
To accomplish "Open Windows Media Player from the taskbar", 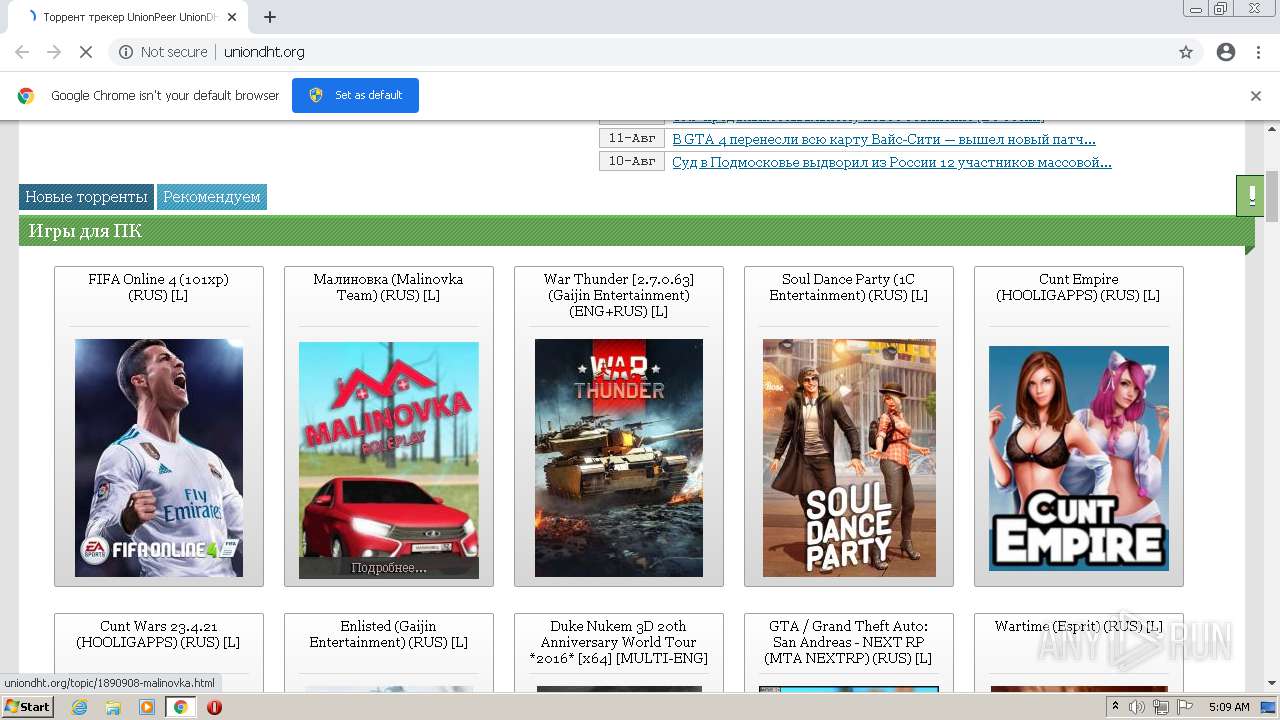I will pos(147,707).
